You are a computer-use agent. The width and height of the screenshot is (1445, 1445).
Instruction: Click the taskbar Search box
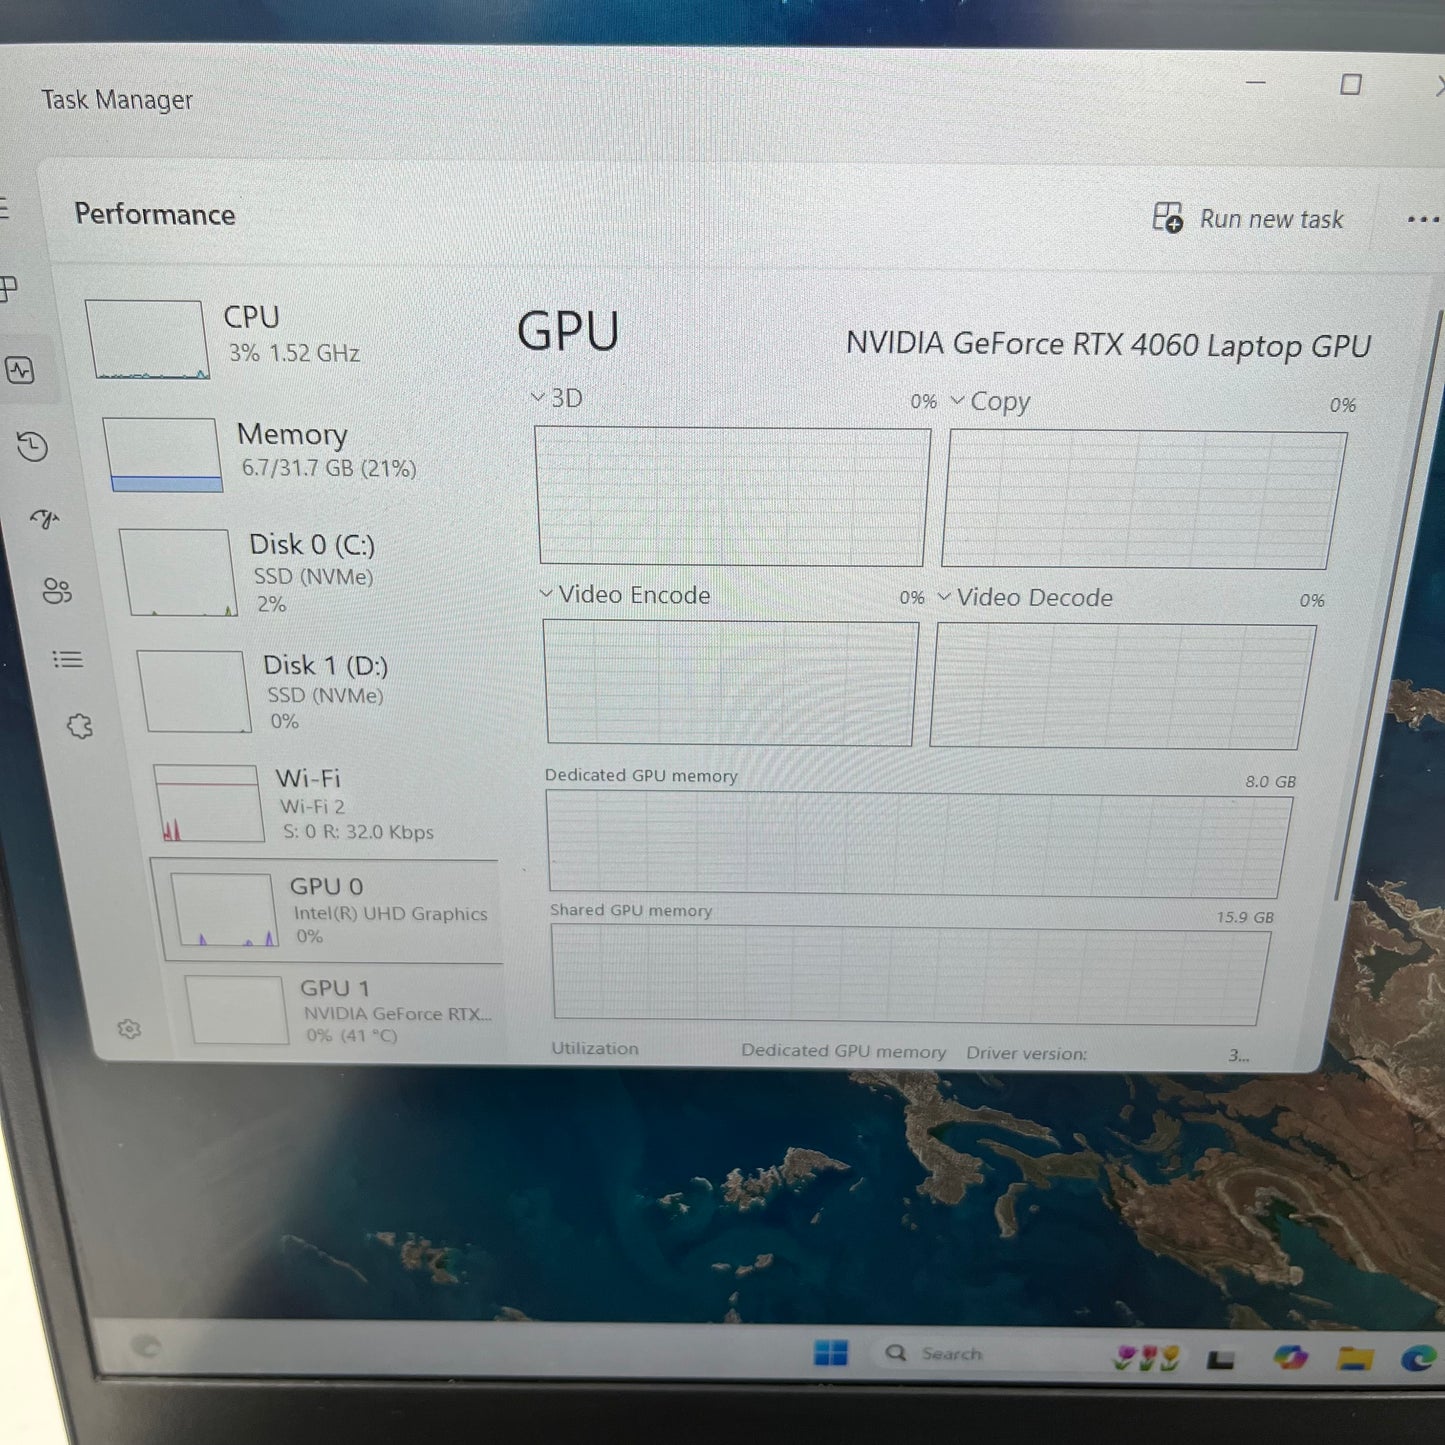click(x=985, y=1354)
